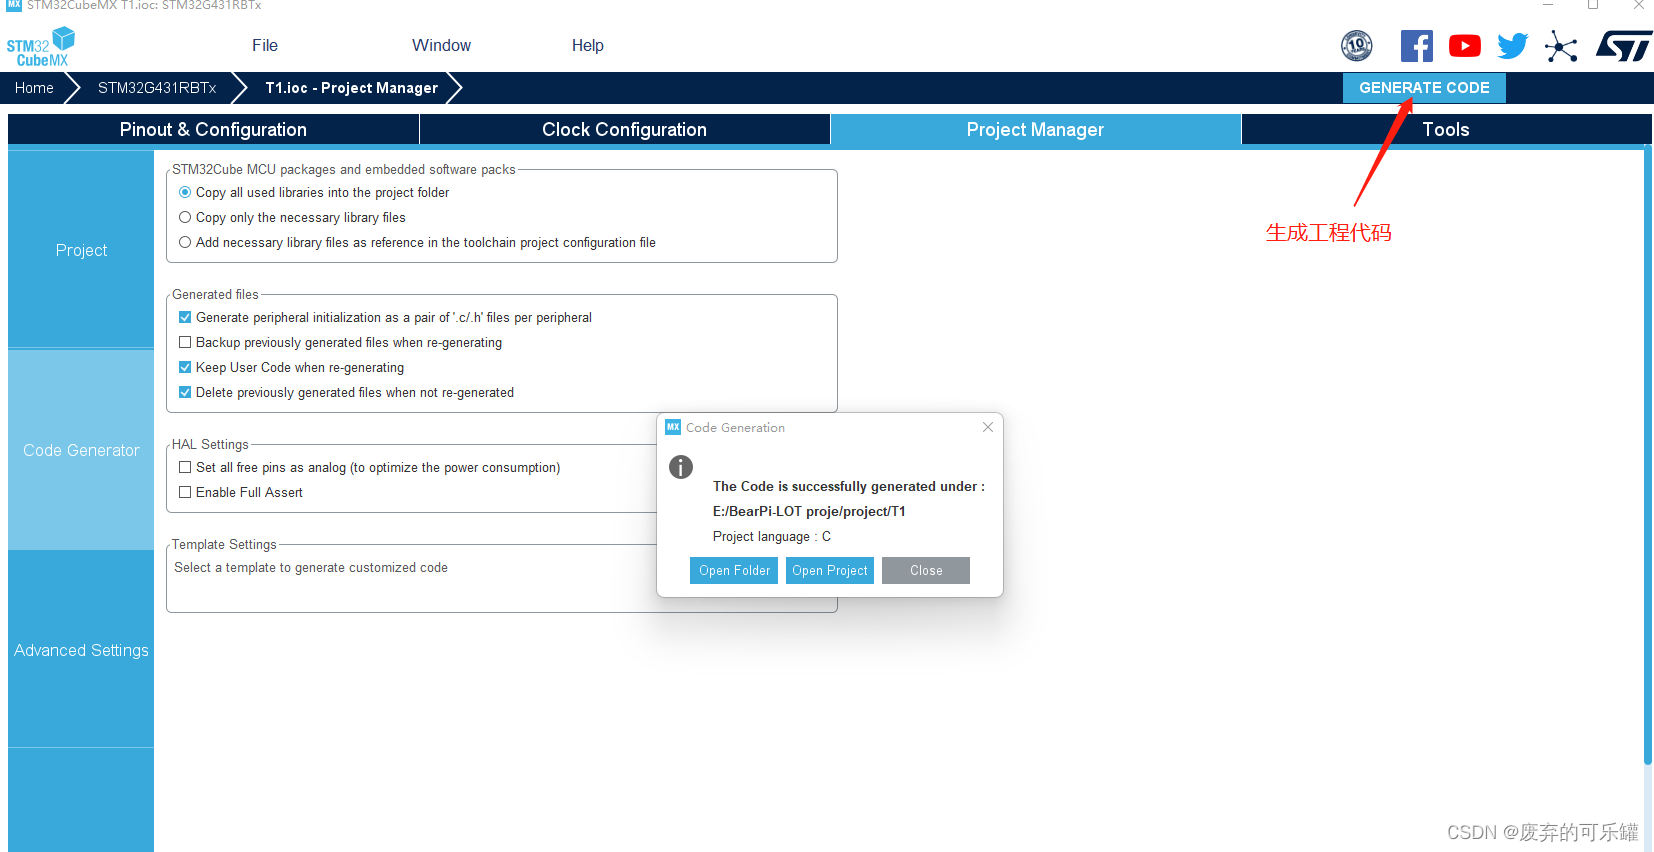Viewport: 1654px width, 852px height.
Task: Select Copy only the necessary library files
Action: pos(185,217)
